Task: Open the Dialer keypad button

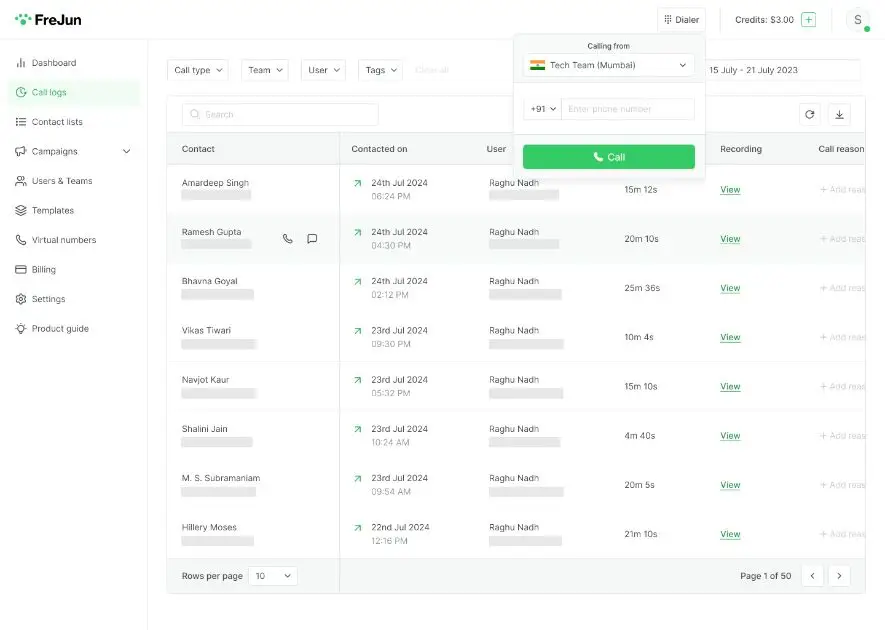Action: click(681, 20)
